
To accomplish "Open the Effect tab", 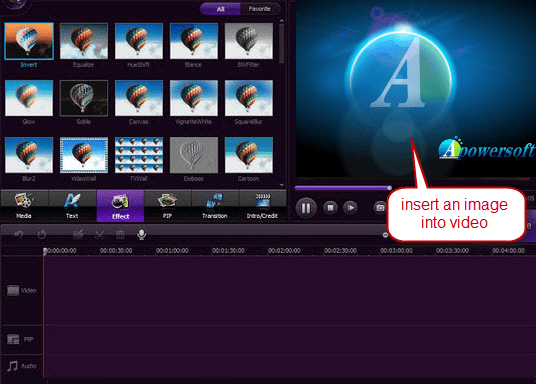I will pyautogui.click(x=120, y=206).
